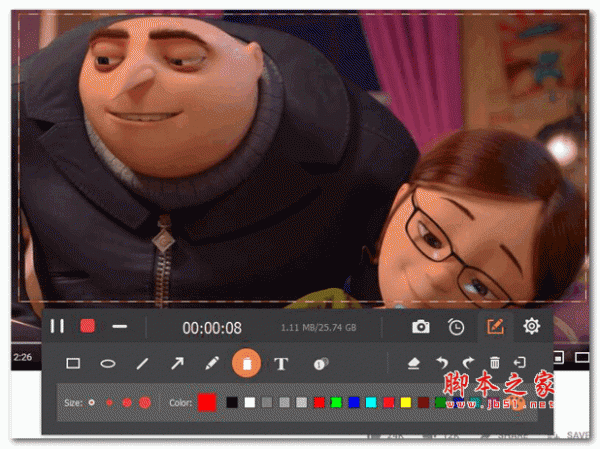Pick the red swatch between cyan and yellow

[x=389, y=402]
